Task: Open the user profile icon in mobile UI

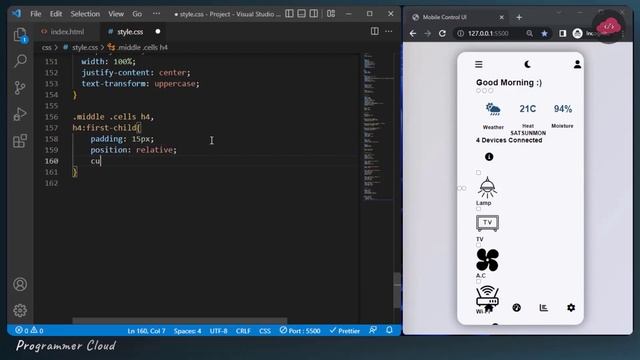Action: point(577,64)
